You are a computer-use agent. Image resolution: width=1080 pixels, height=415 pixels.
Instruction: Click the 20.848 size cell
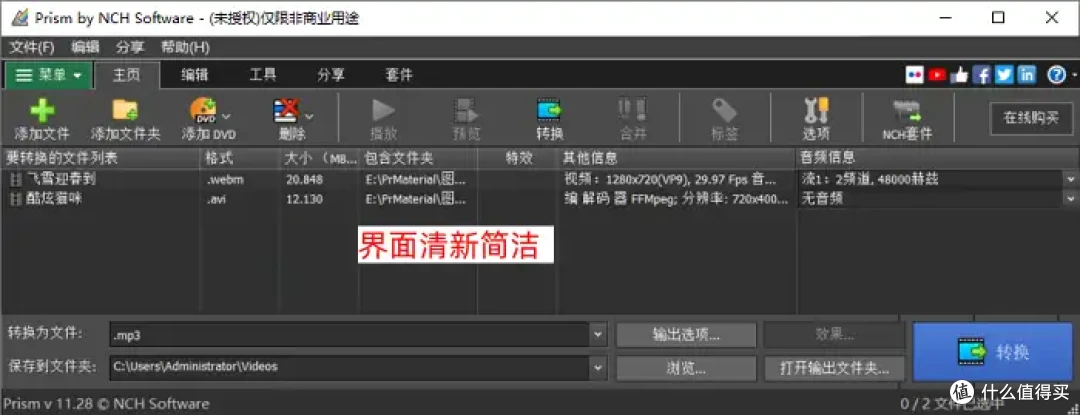pos(304,180)
